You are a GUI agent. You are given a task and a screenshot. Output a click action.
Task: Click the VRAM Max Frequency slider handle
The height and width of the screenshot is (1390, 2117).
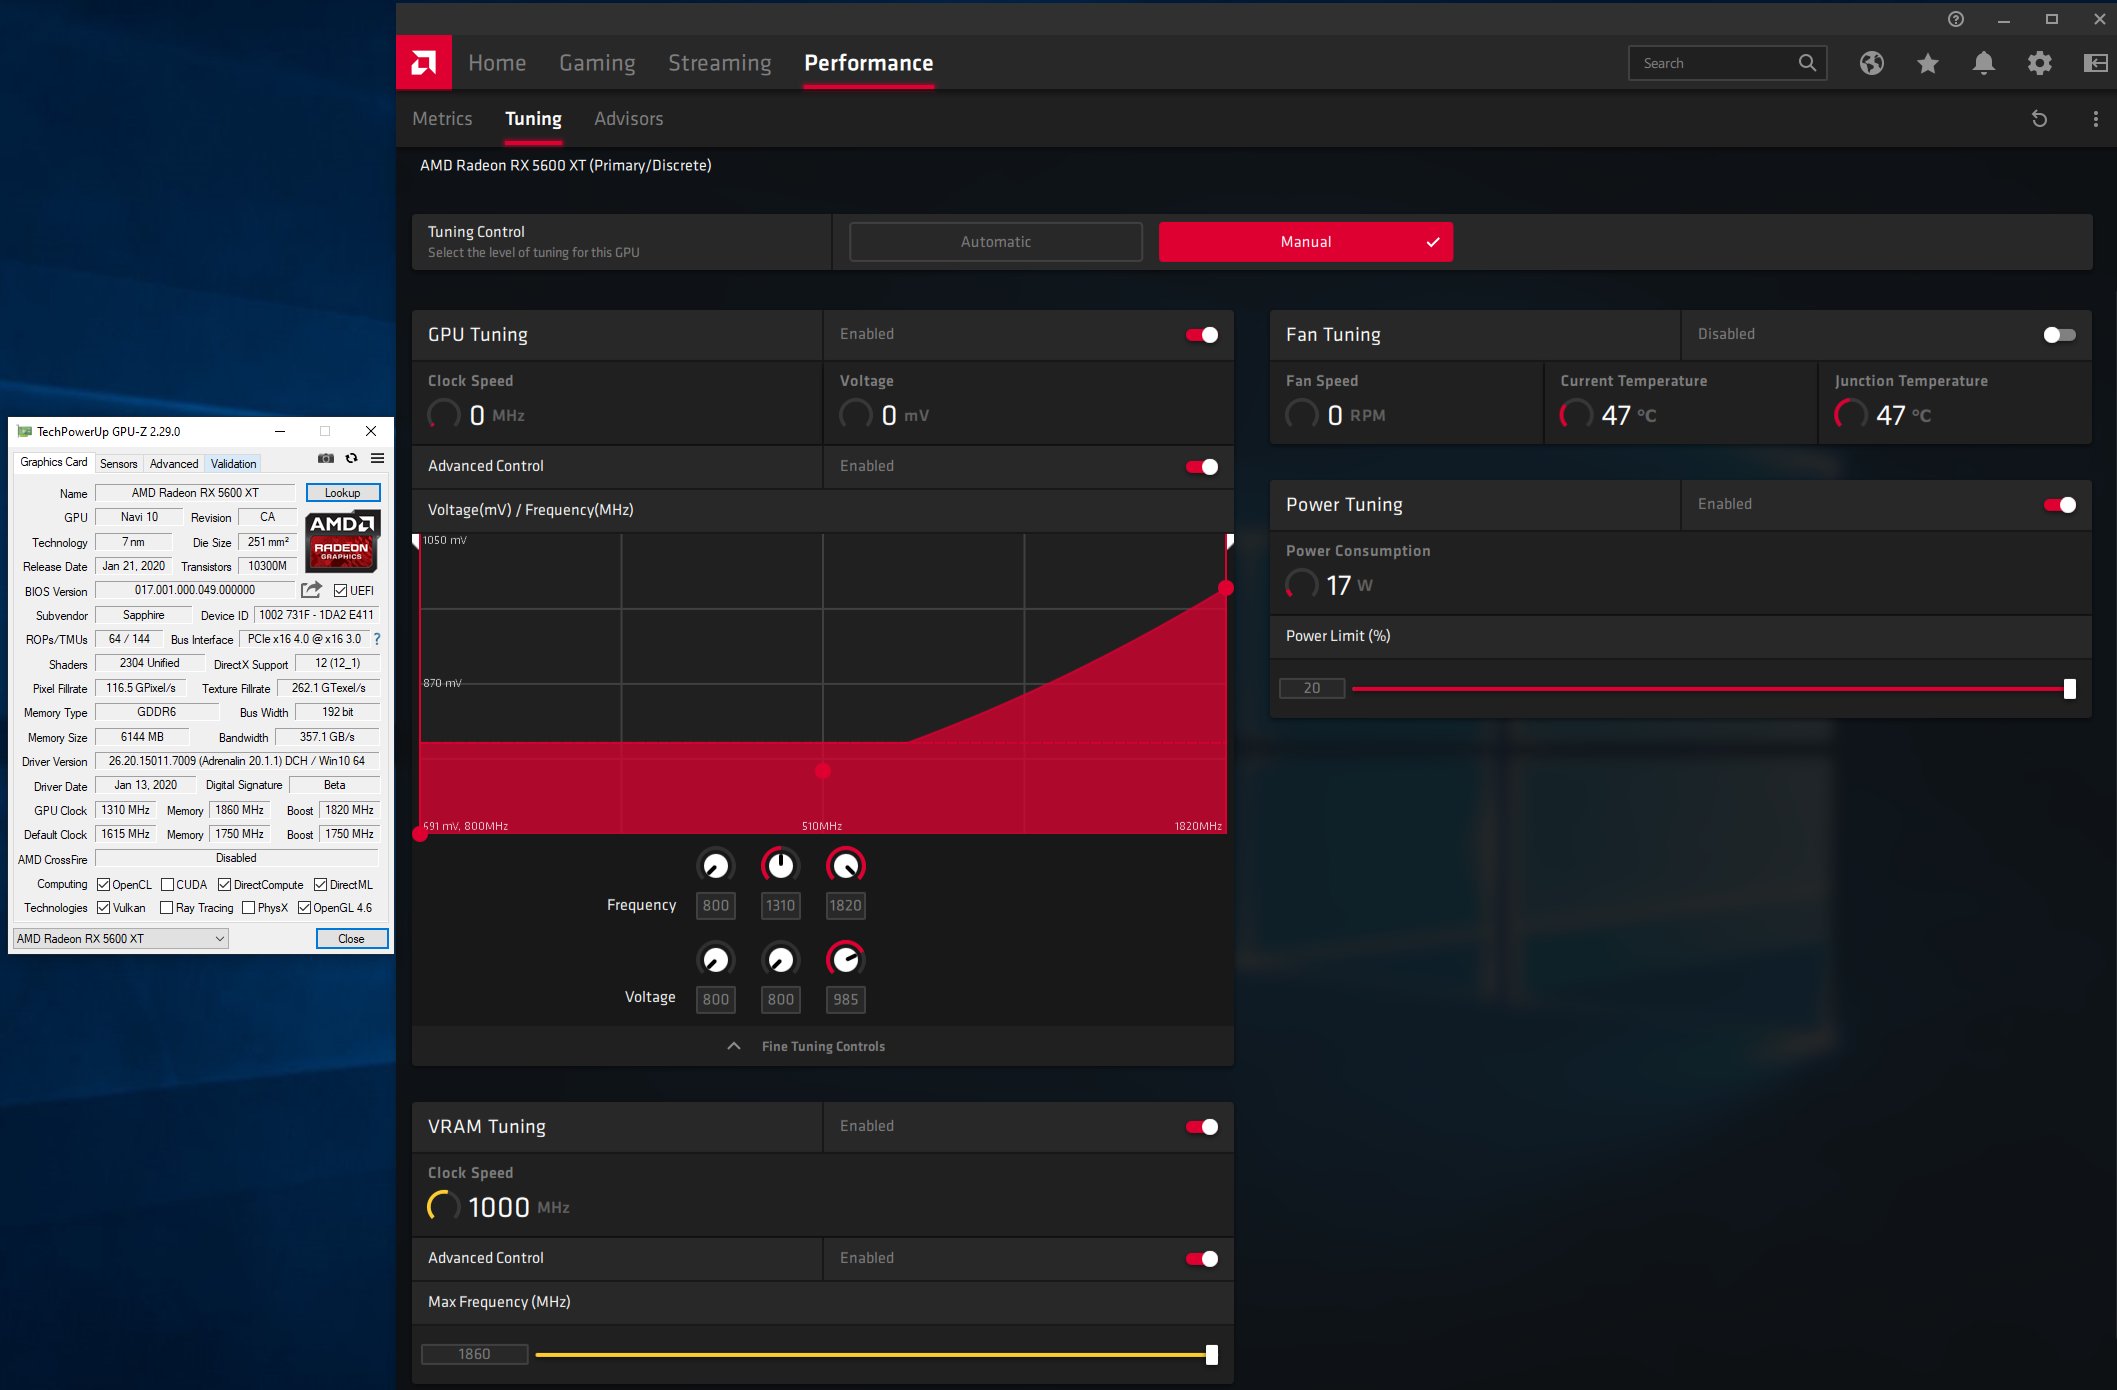1212,1355
